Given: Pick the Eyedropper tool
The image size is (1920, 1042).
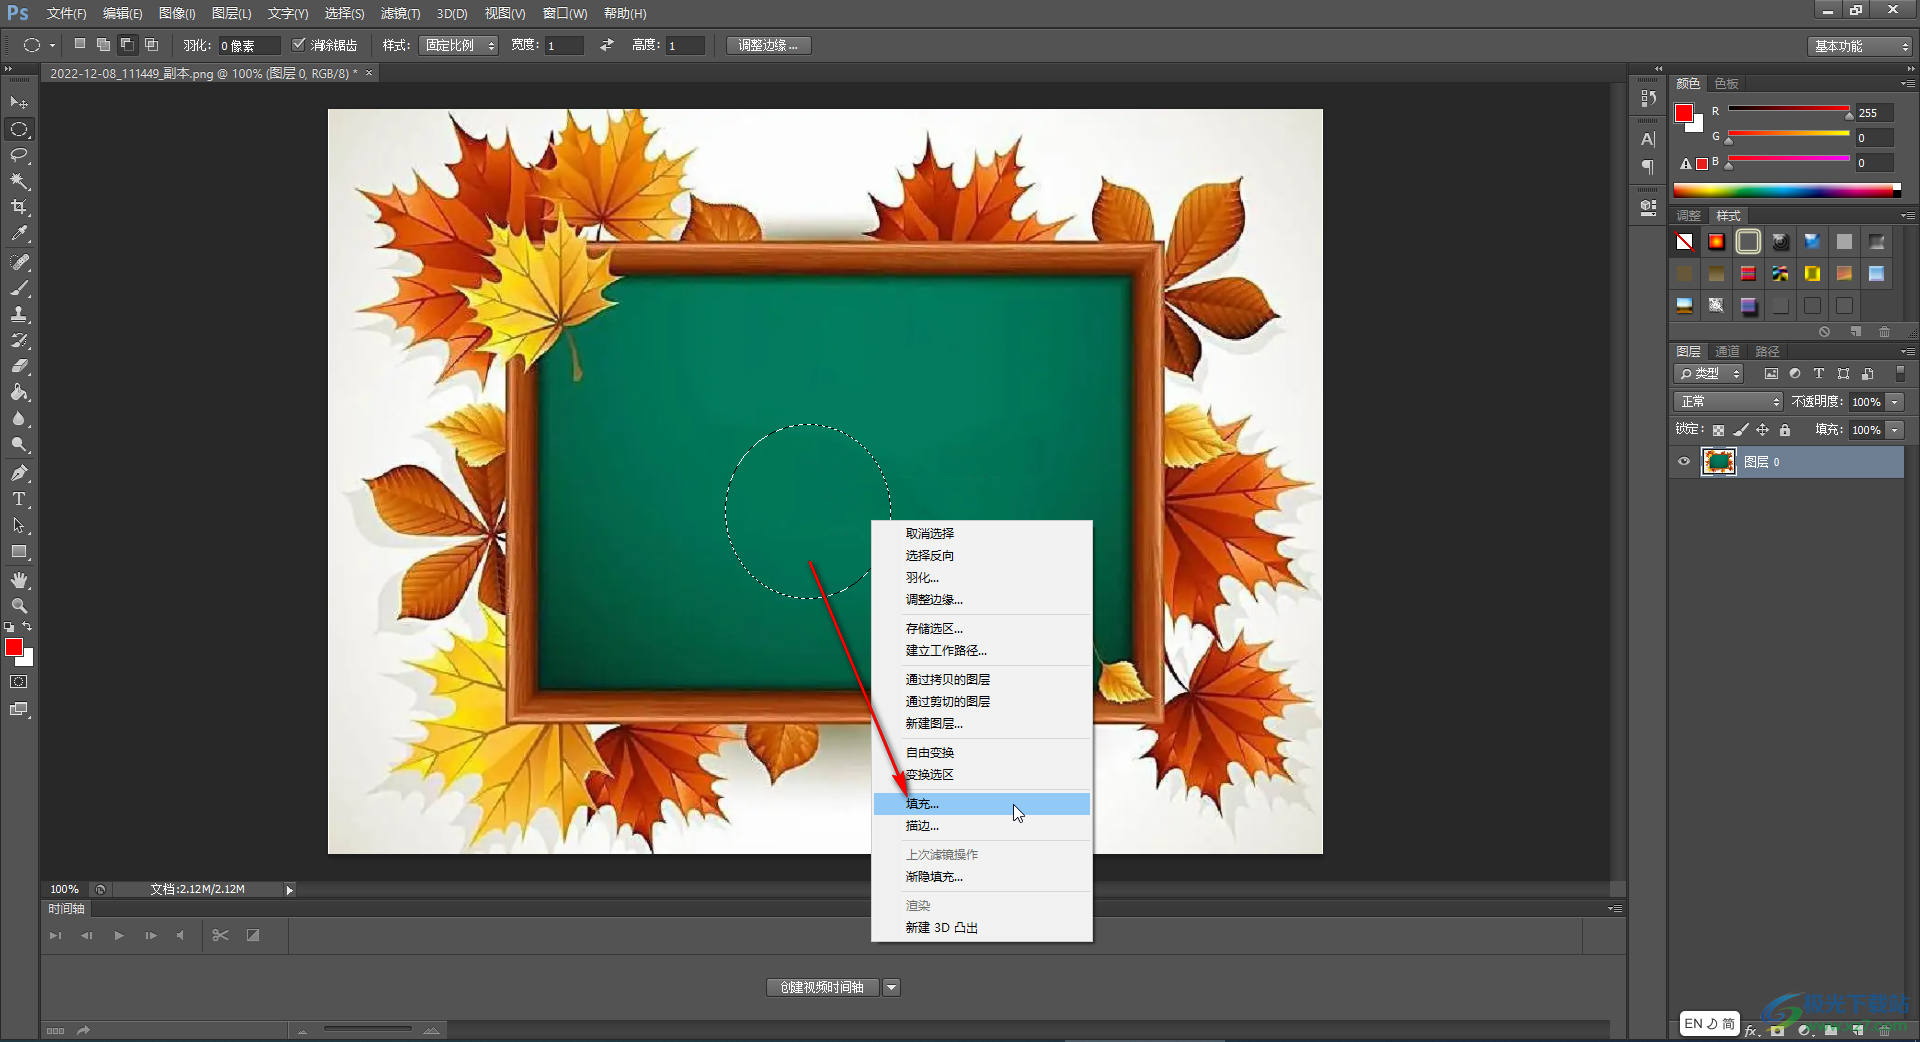Looking at the screenshot, I should pos(19,234).
